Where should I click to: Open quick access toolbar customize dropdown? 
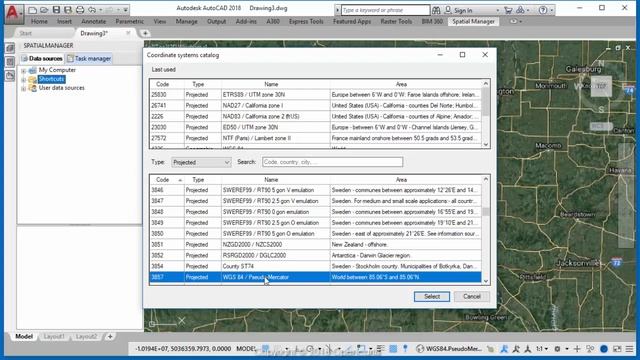coord(126,10)
